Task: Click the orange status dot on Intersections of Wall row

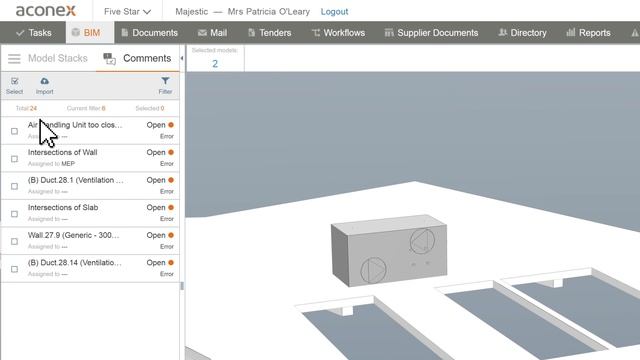Action: coord(171,152)
